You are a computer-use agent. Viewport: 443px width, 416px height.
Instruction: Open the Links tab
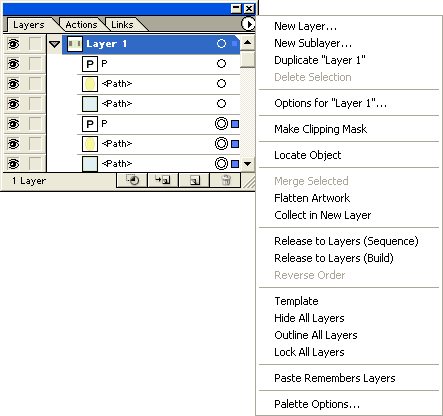(x=122, y=25)
